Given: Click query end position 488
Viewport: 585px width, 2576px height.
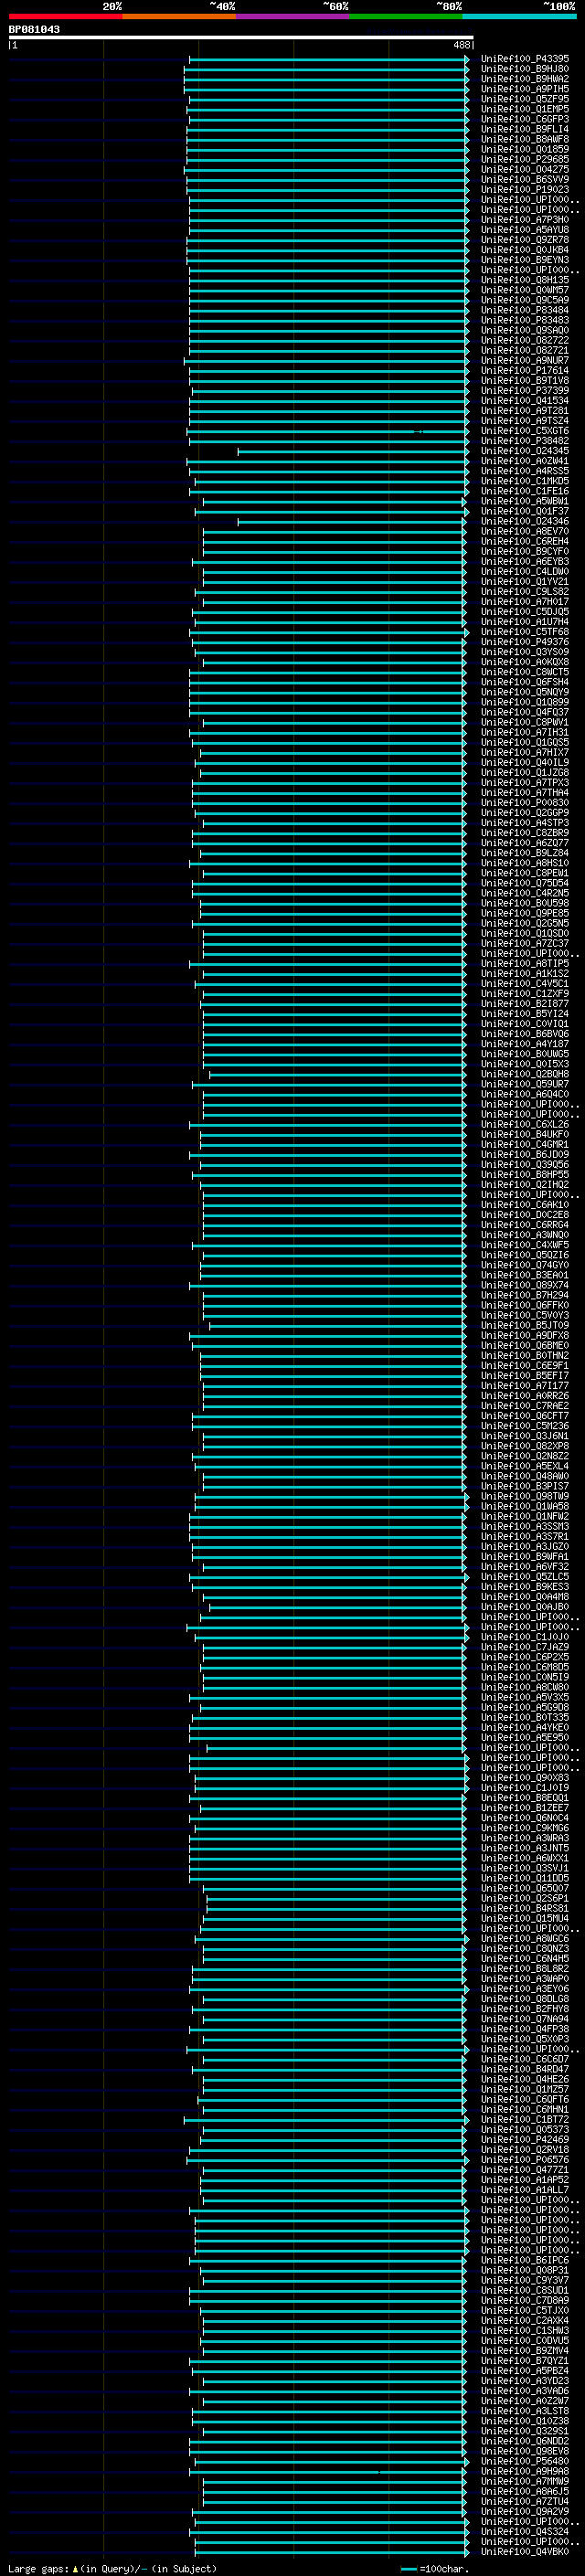Looking at the screenshot, I should (461, 45).
